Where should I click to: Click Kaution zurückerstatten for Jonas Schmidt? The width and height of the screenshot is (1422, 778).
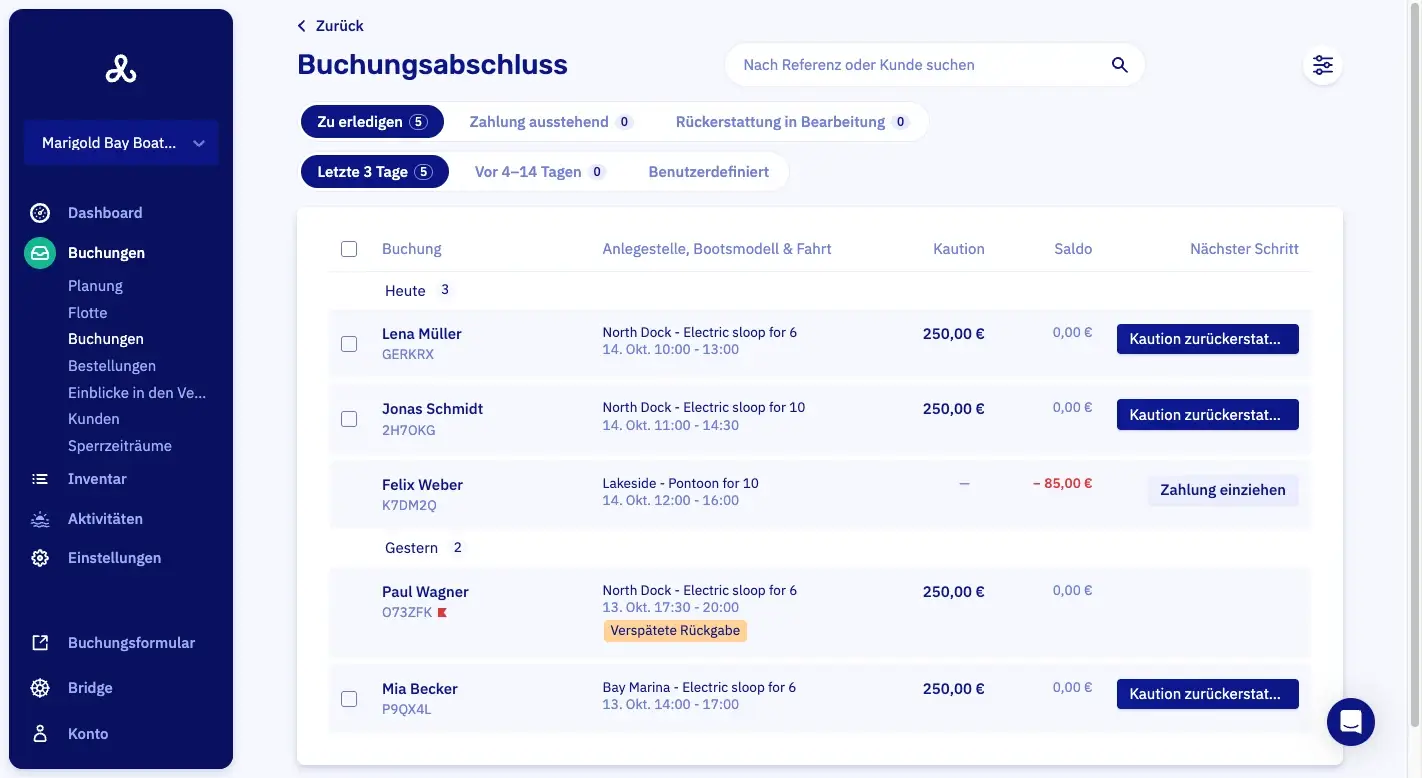1207,414
